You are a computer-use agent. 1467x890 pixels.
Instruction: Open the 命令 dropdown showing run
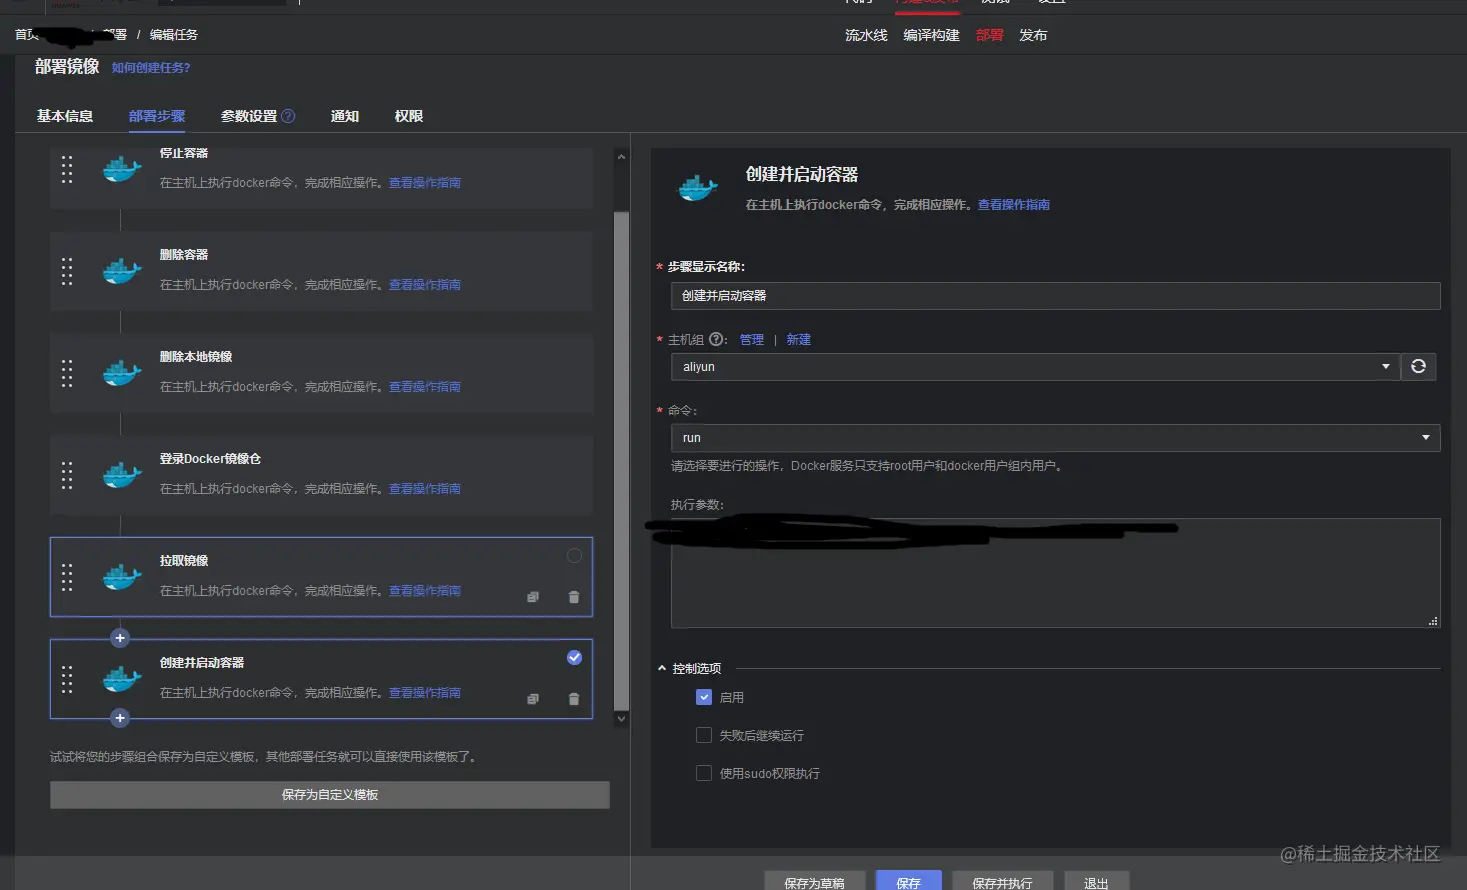[1055, 438]
